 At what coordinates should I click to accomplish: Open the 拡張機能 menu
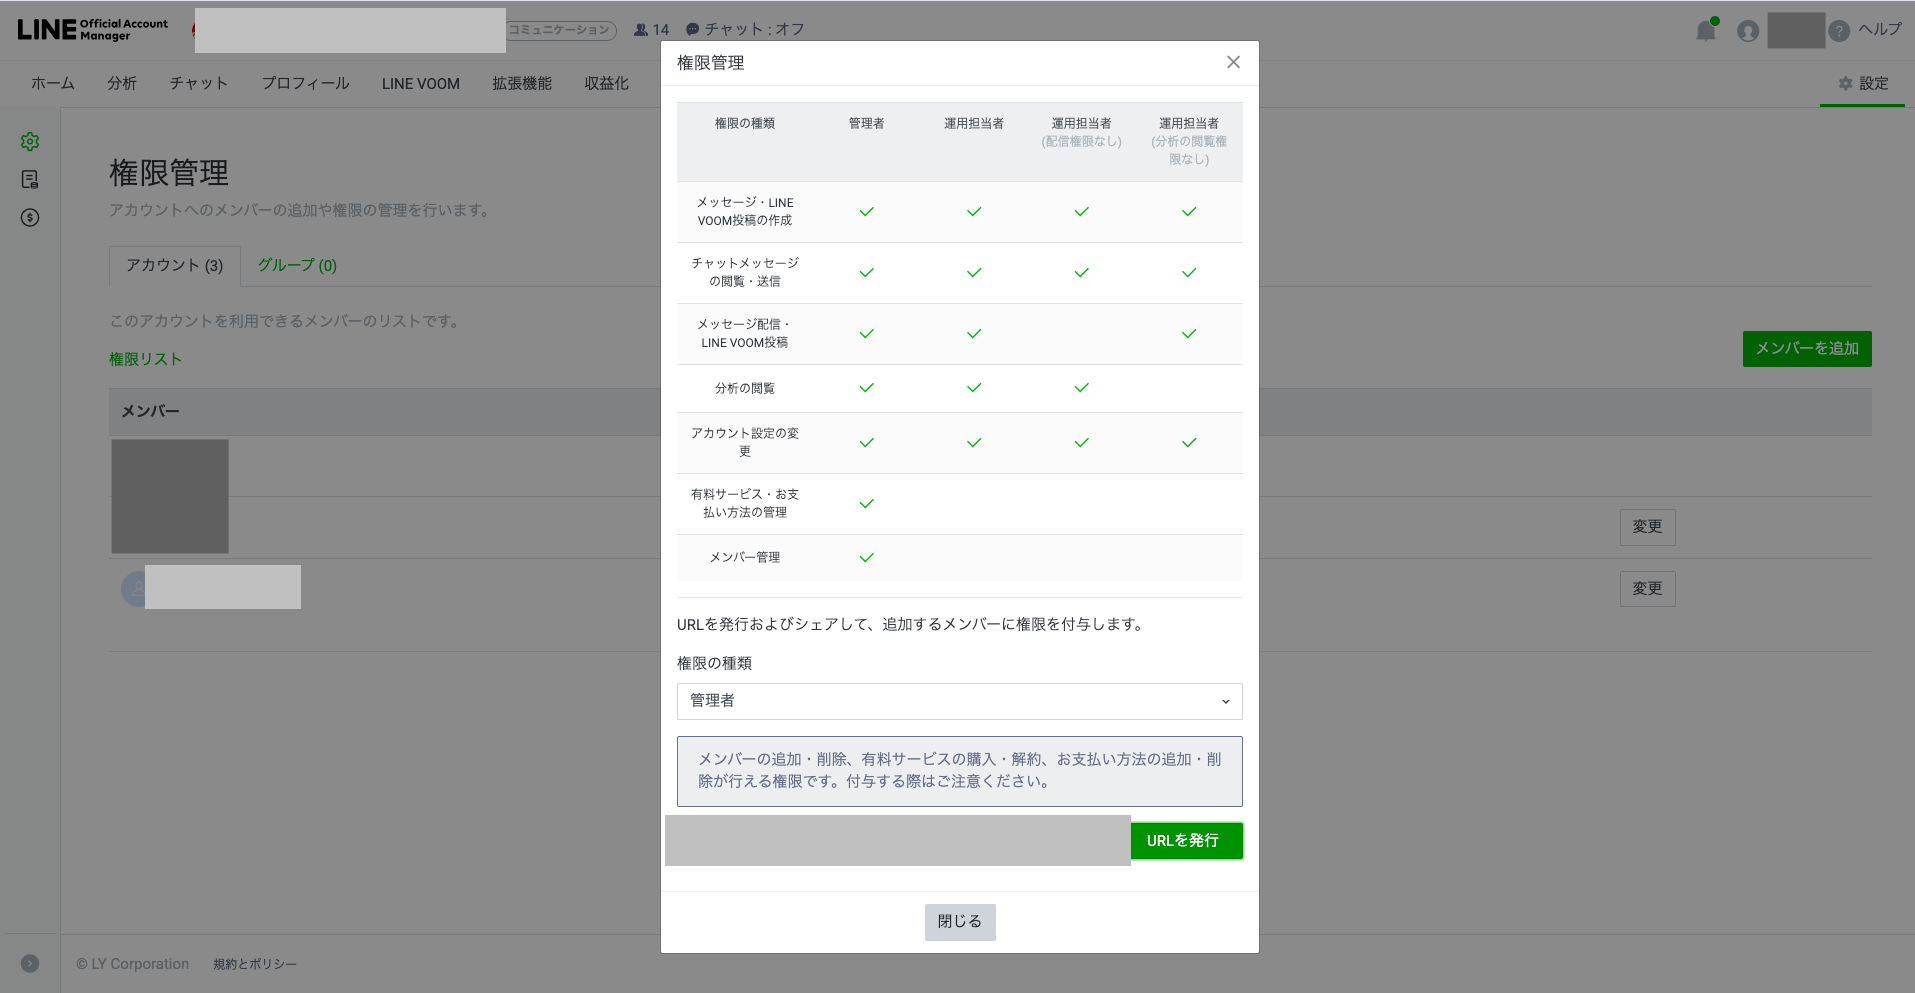pos(521,84)
